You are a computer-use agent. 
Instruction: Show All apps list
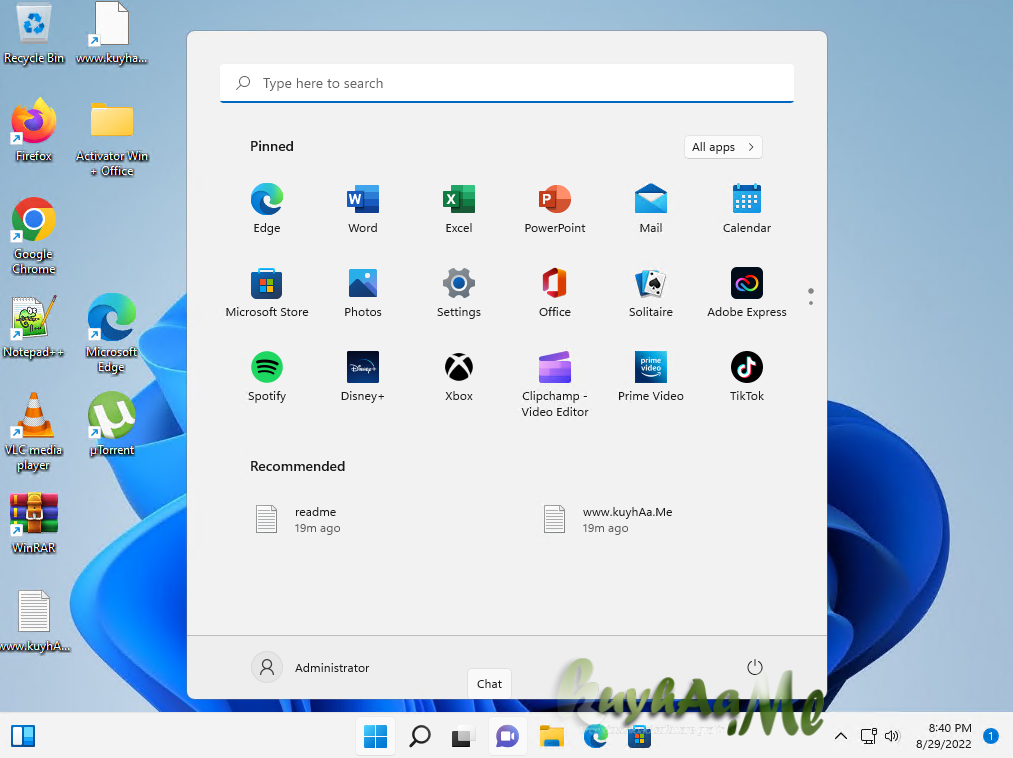tap(723, 147)
